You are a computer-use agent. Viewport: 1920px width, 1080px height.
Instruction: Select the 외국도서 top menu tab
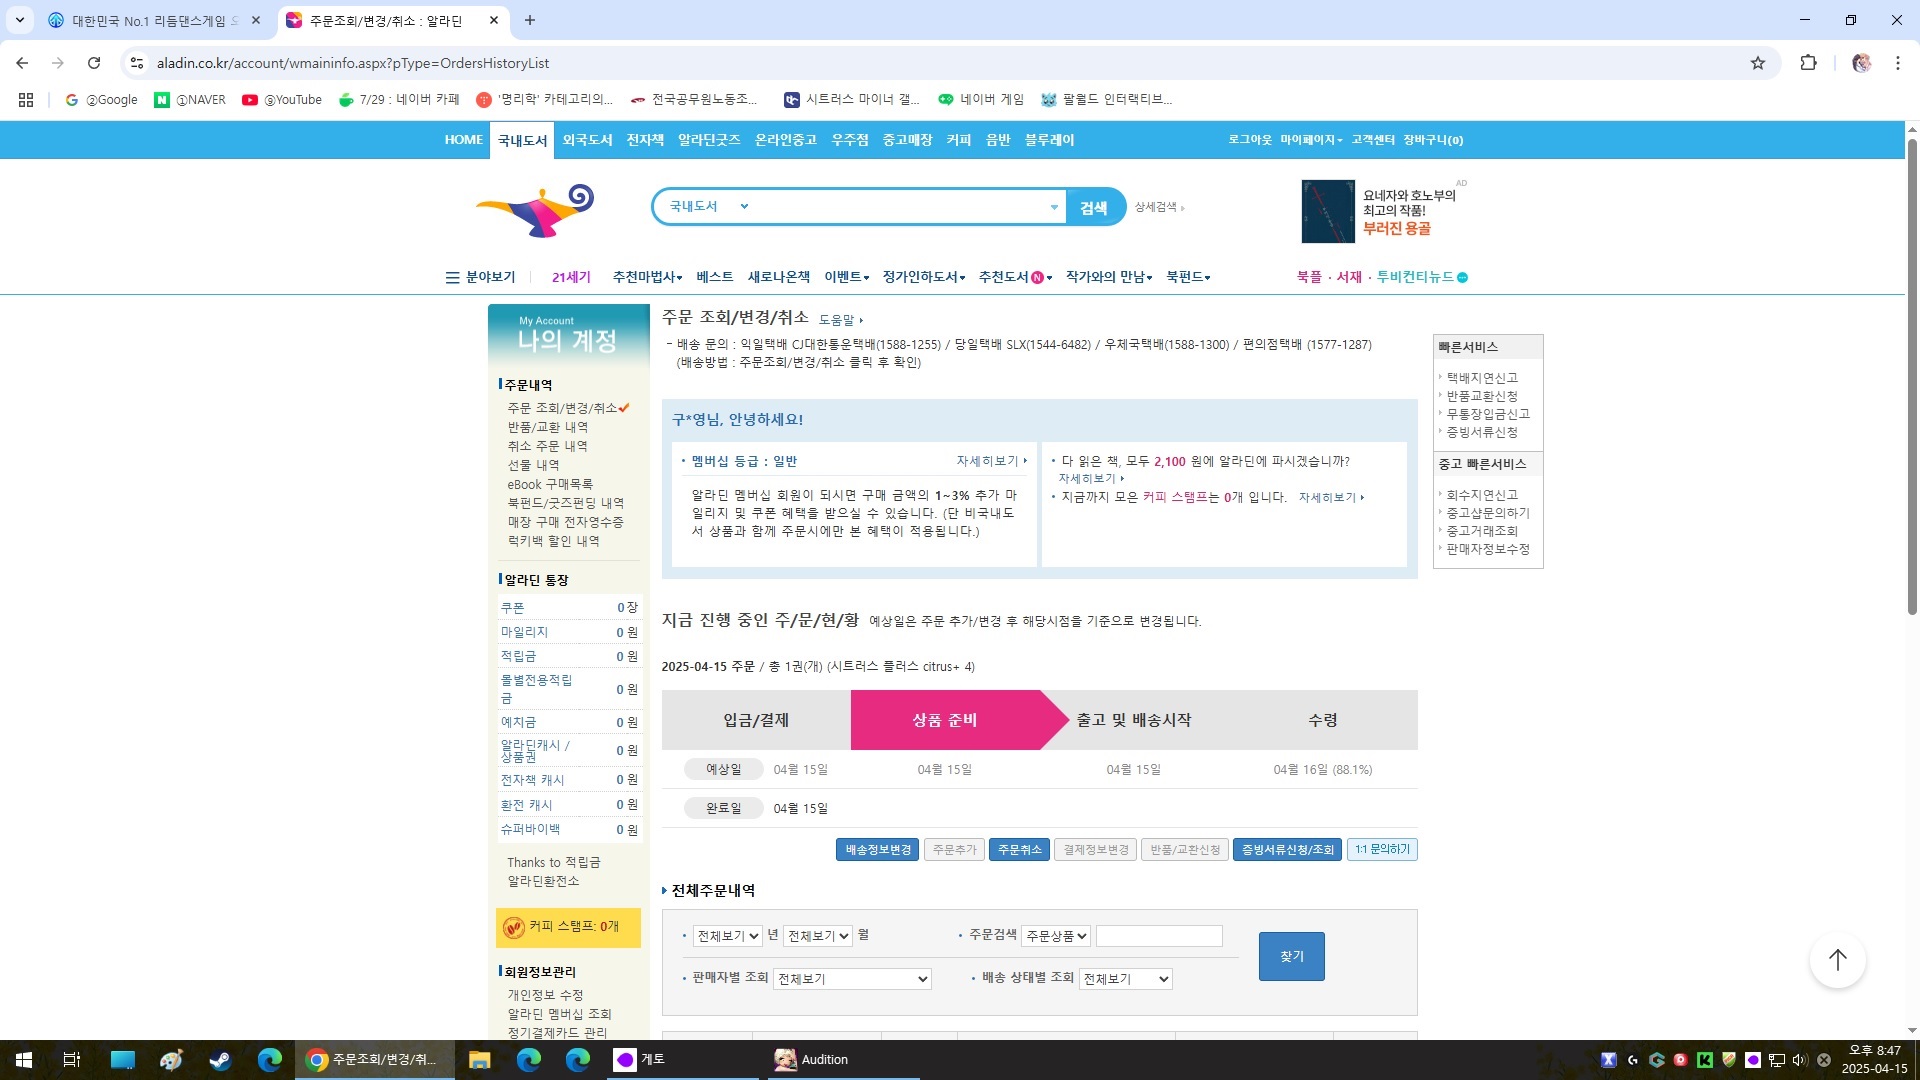(x=587, y=140)
